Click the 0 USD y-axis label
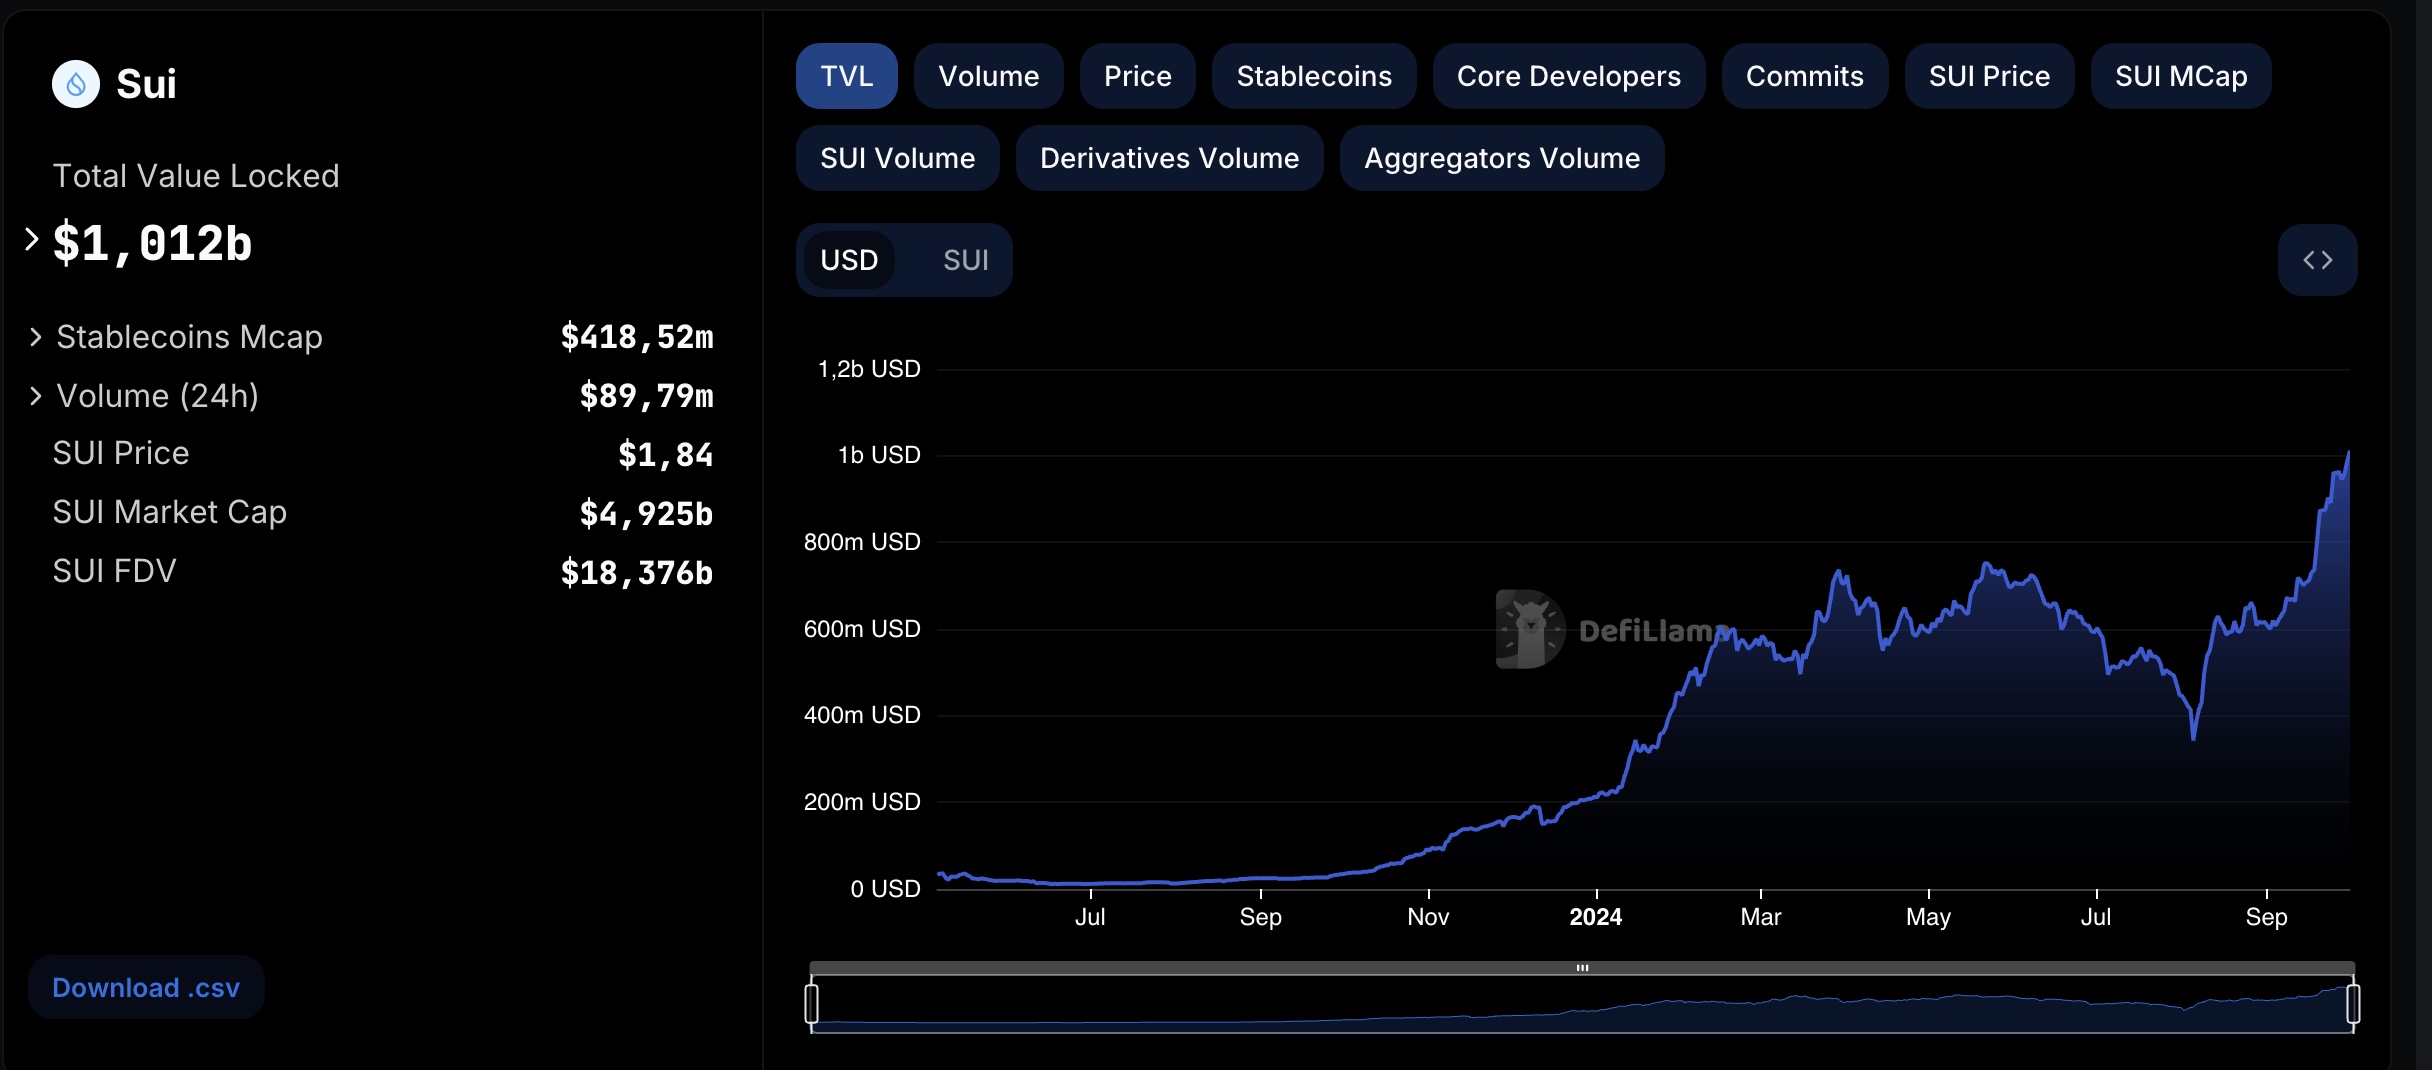 coord(885,889)
